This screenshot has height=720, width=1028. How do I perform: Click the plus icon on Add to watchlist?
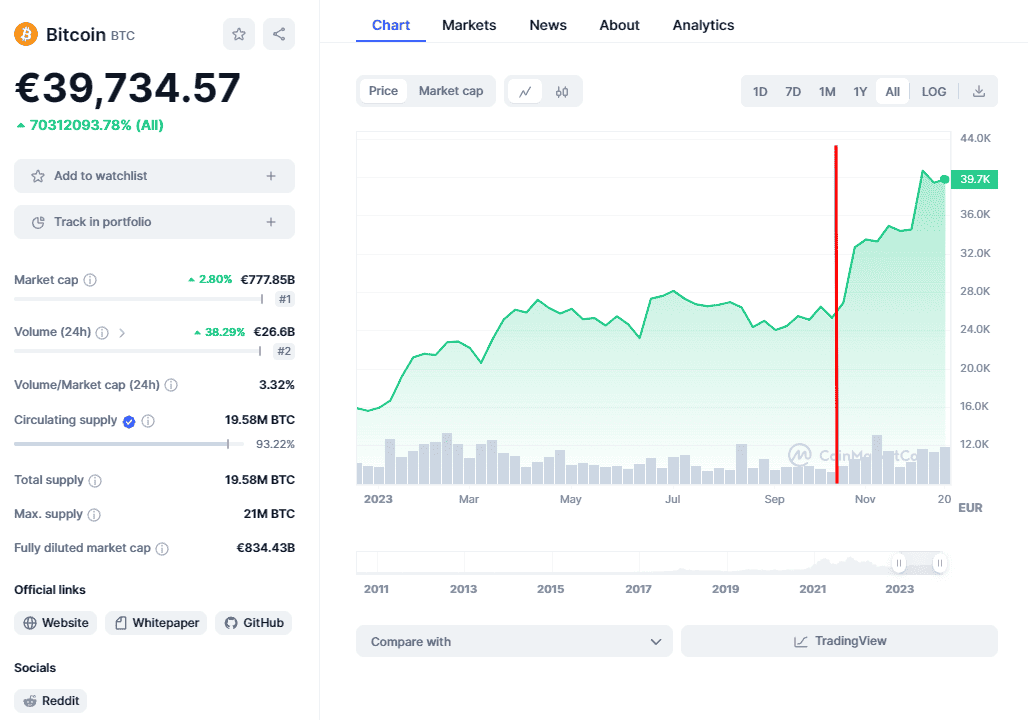coord(271,176)
